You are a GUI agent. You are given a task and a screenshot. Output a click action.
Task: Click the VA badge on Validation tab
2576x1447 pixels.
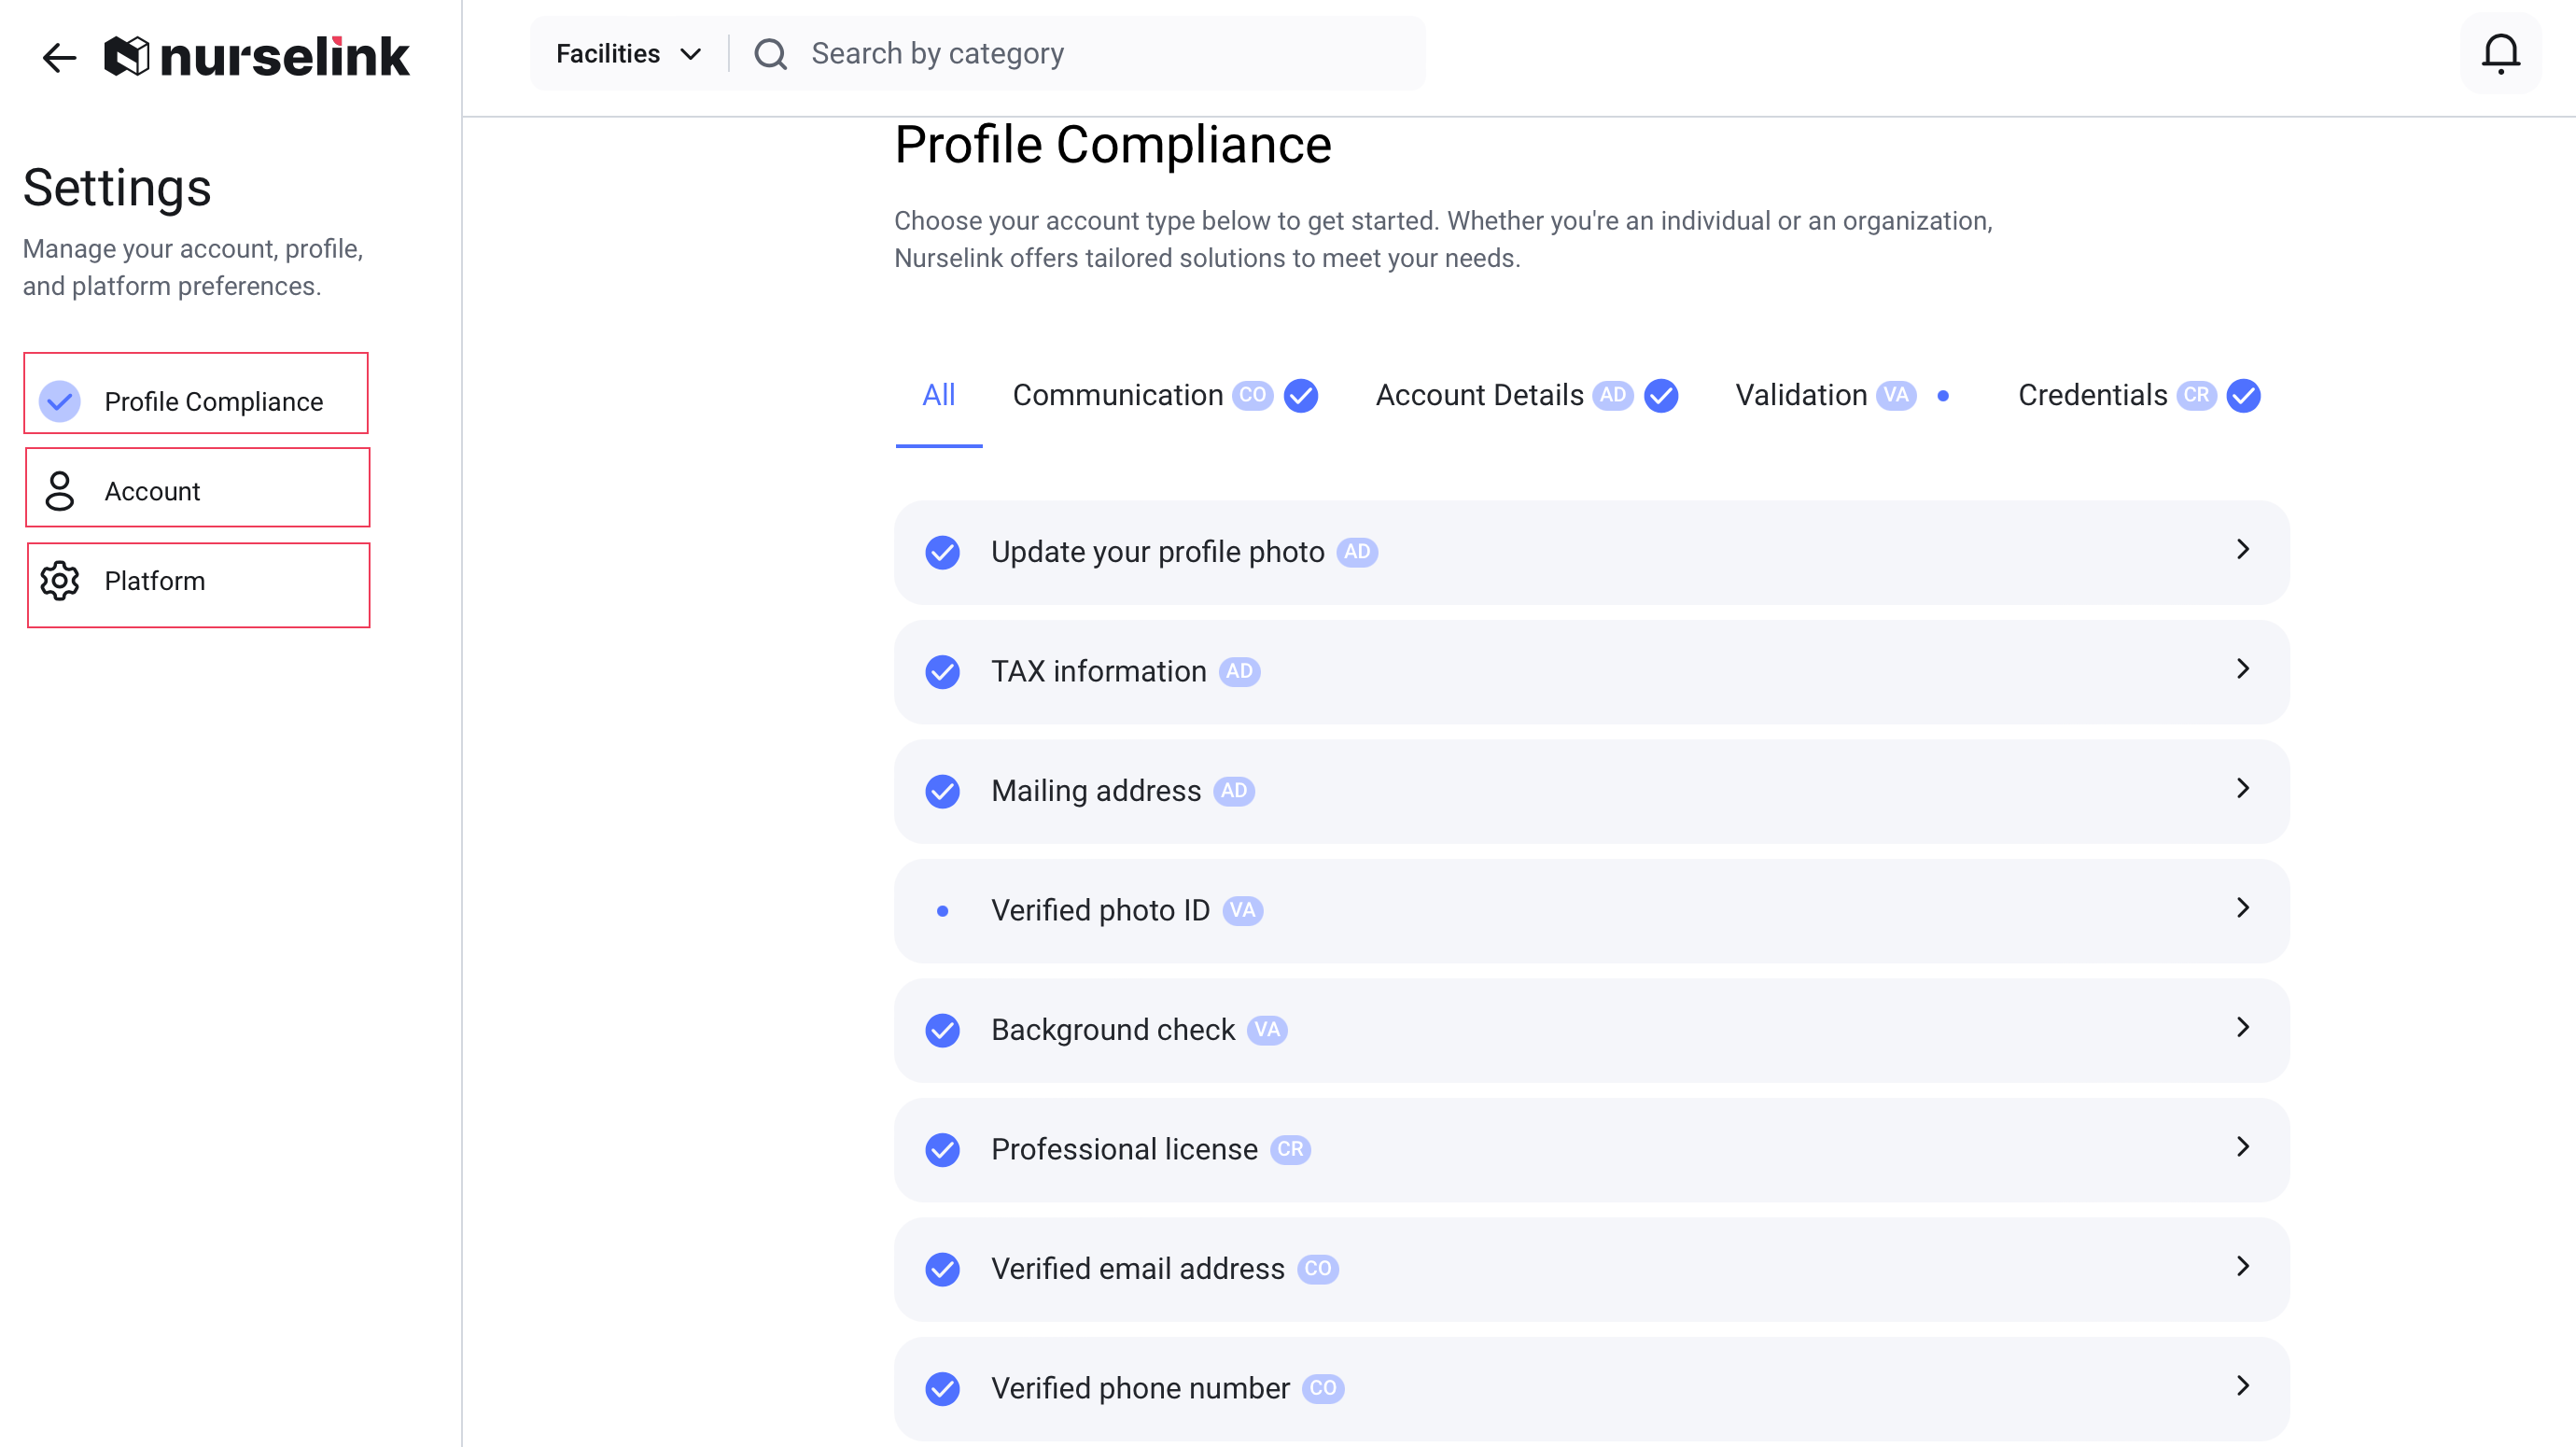(x=1896, y=396)
